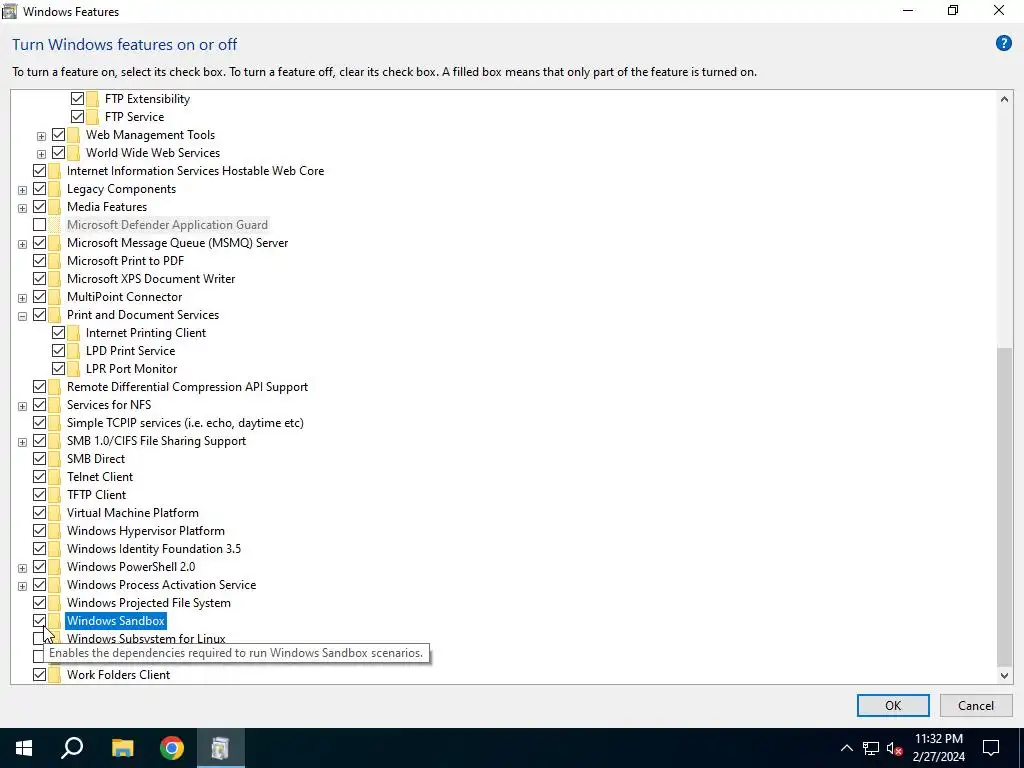This screenshot has width=1024, height=768.
Task: Open the help question mark icon
Action: pyautogui.click(x=1003, y=44)
